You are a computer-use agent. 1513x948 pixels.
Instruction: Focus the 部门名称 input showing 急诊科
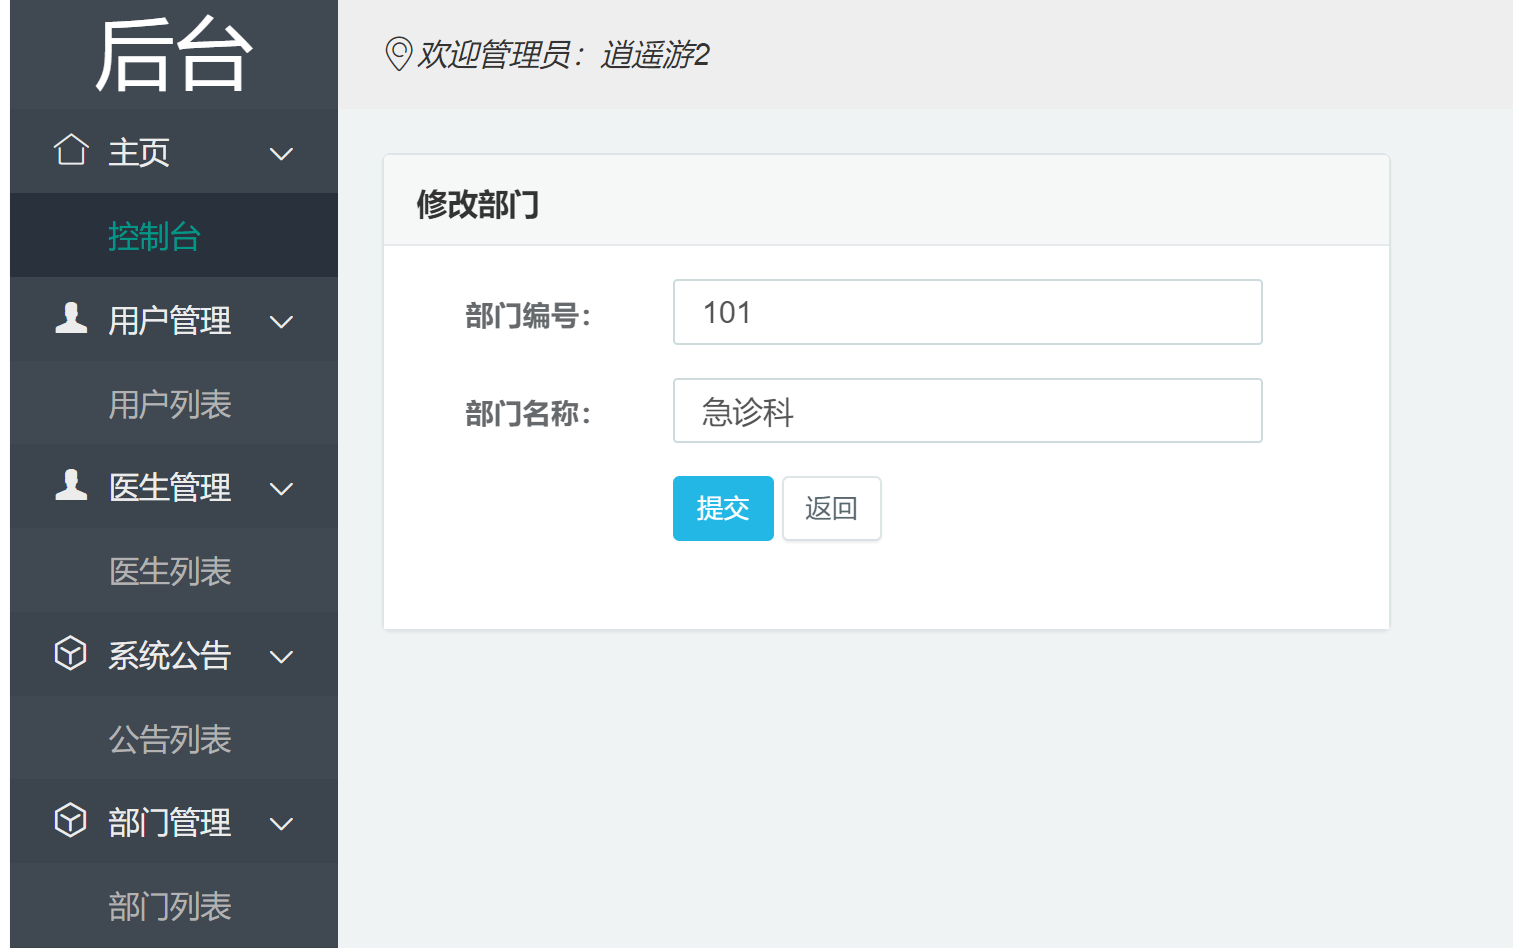[x=968, y=410]
